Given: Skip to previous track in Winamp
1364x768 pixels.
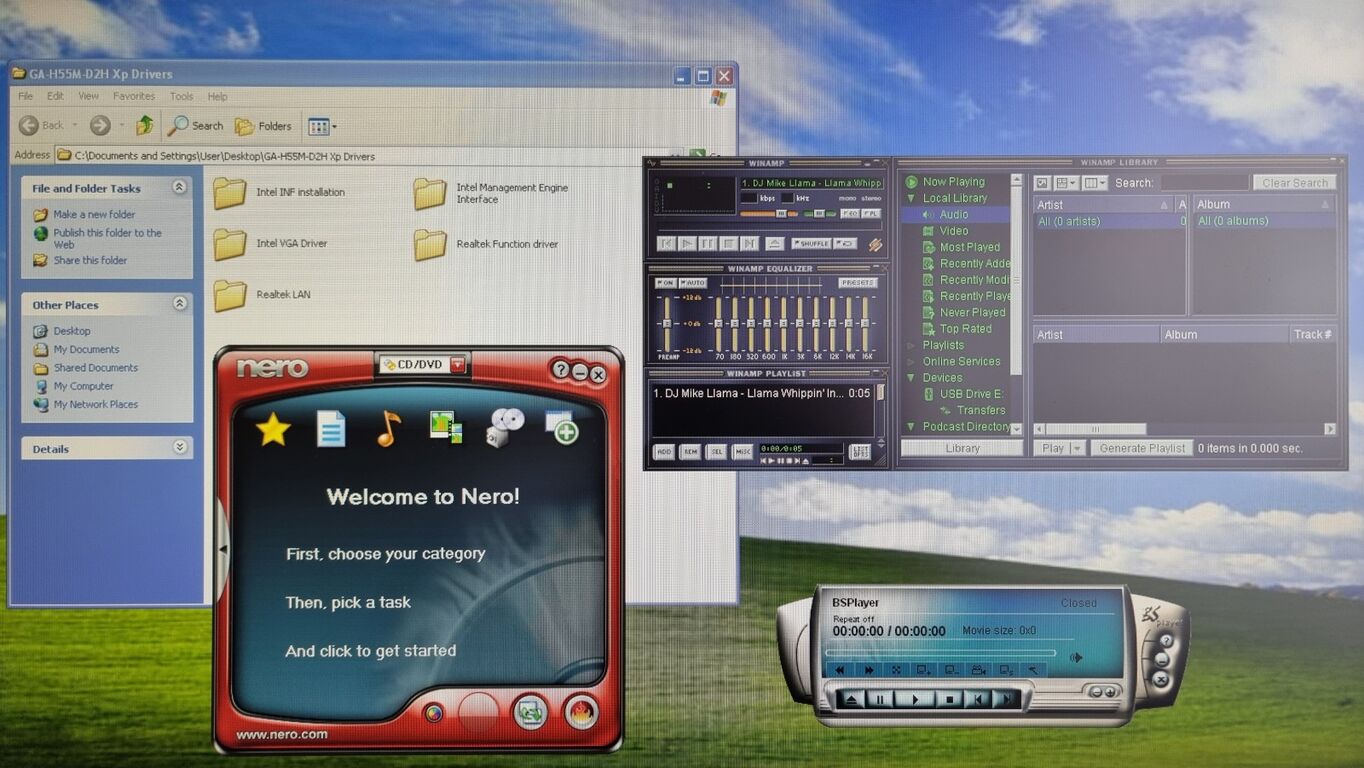Looking at the screenshot, I should tap(666, 243).
